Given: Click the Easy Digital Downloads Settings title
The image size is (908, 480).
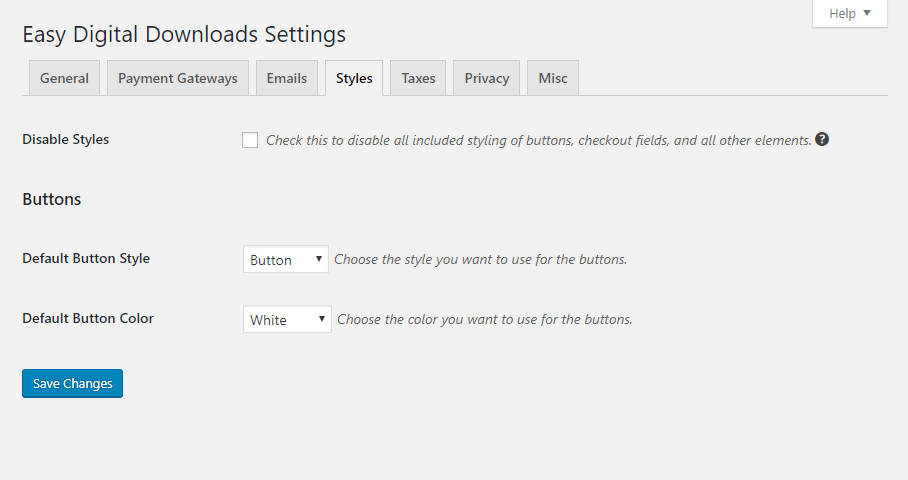Looking at the screenshot, I should coord(184,35).
